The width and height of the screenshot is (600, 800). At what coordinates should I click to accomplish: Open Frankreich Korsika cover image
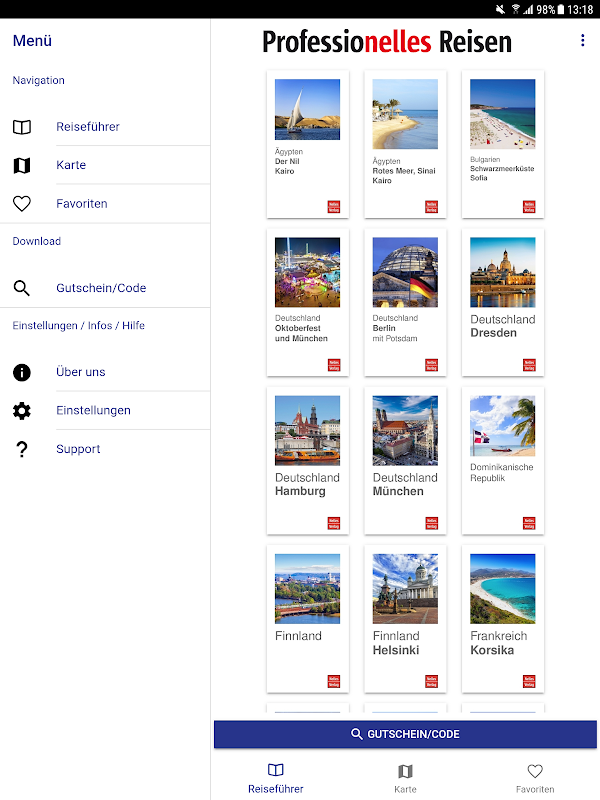(x=503, y=588)
